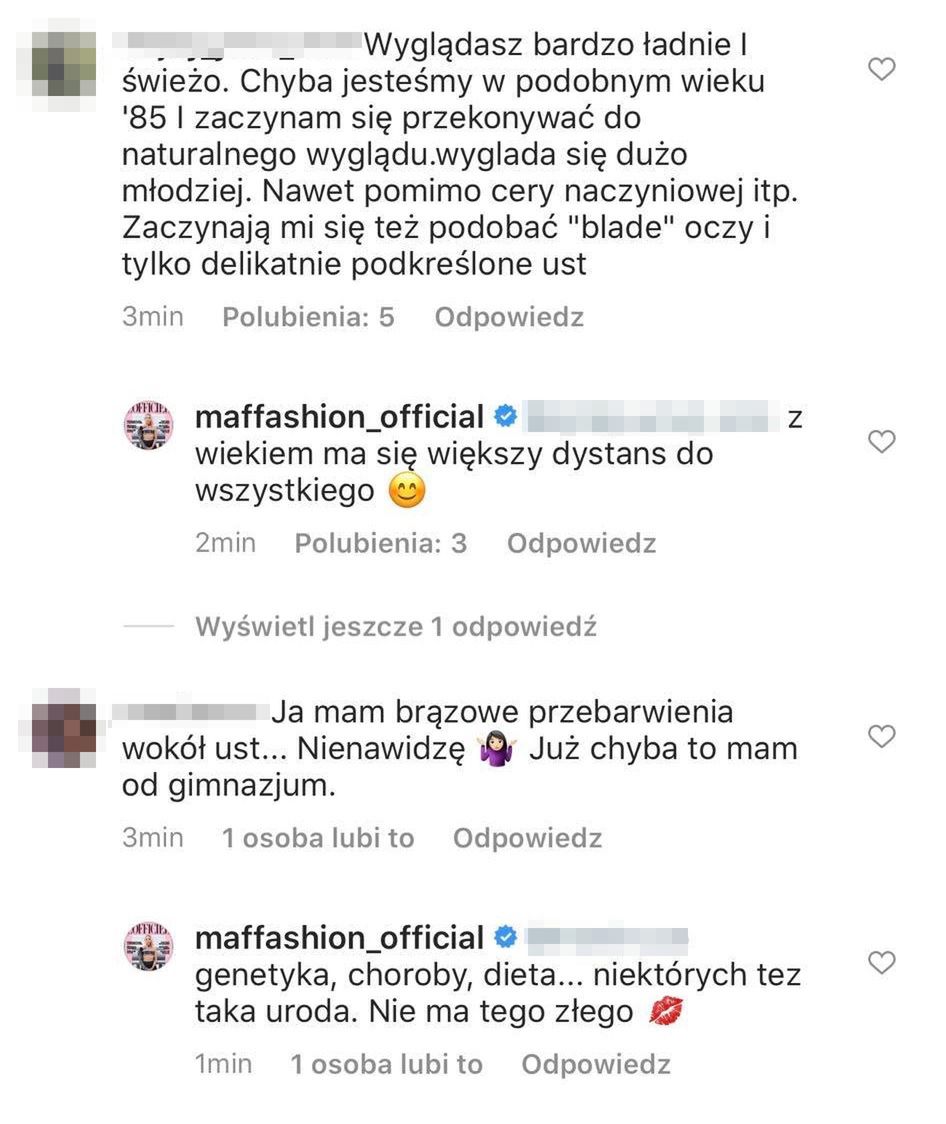This screenshot has width=946, height=1124.
Task: Click the verified badge on the bottom maffashion_official comment
Action: [505, 937]
